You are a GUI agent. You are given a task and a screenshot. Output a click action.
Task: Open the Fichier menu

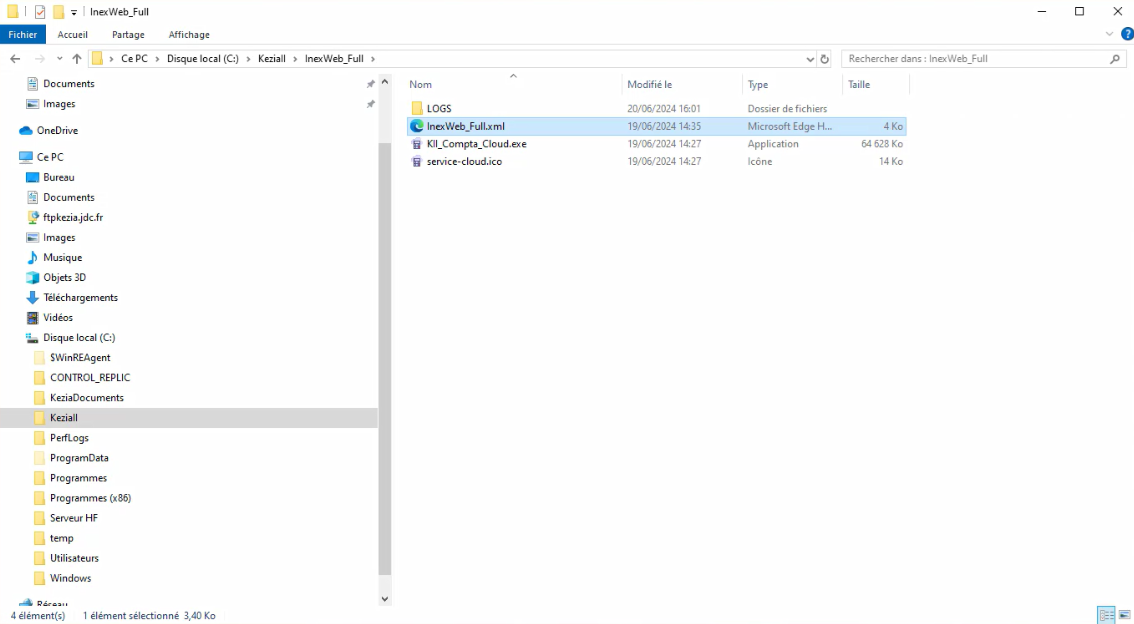tap(22, 35)
